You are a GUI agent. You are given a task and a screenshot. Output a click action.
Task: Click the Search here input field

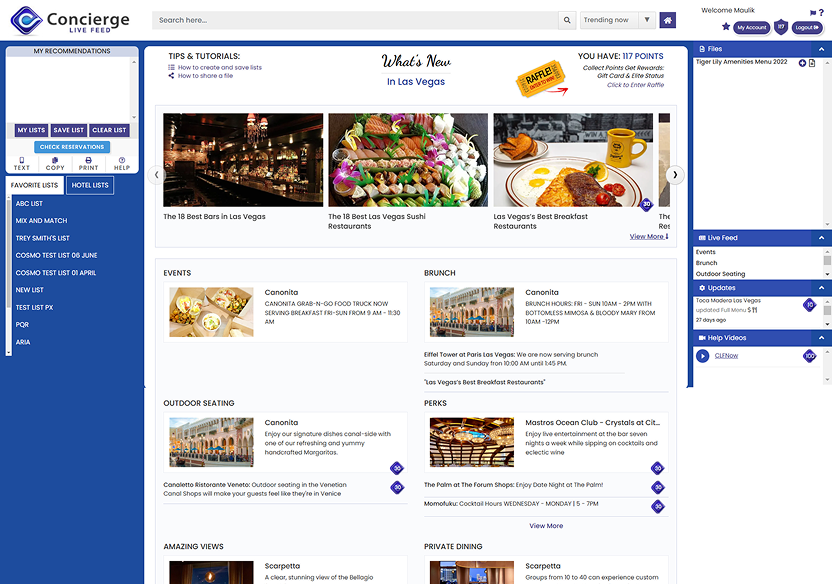pos(355,20)
